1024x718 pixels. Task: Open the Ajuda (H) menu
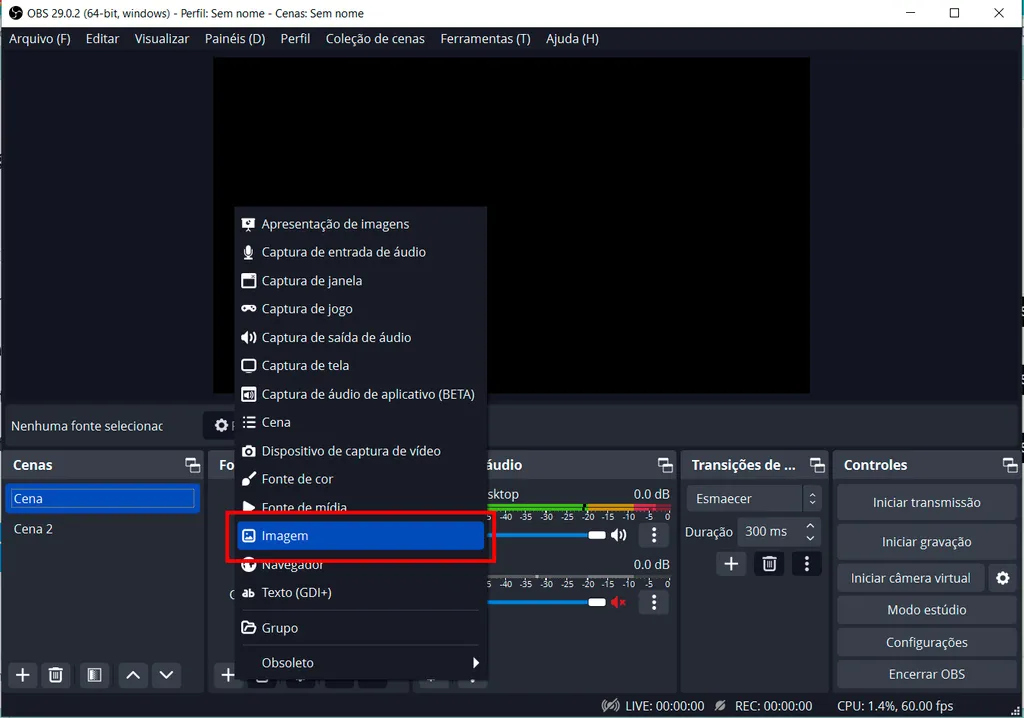572,39
